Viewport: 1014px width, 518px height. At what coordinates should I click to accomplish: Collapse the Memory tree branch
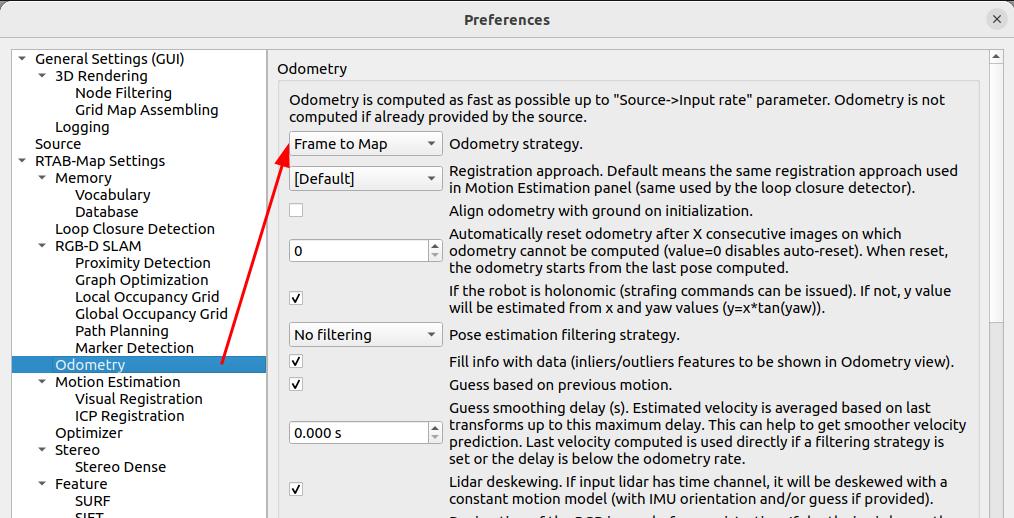[x=43, y=178]
